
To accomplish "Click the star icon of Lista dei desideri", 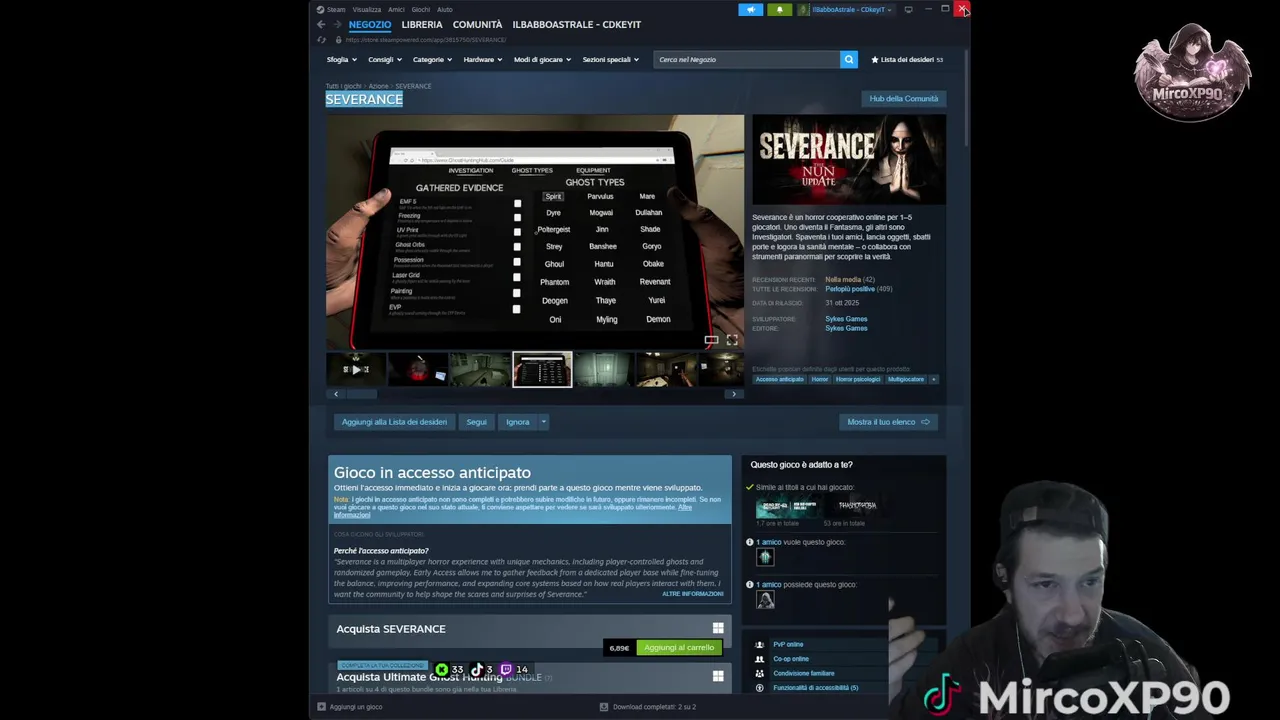I will click(875, 60).
